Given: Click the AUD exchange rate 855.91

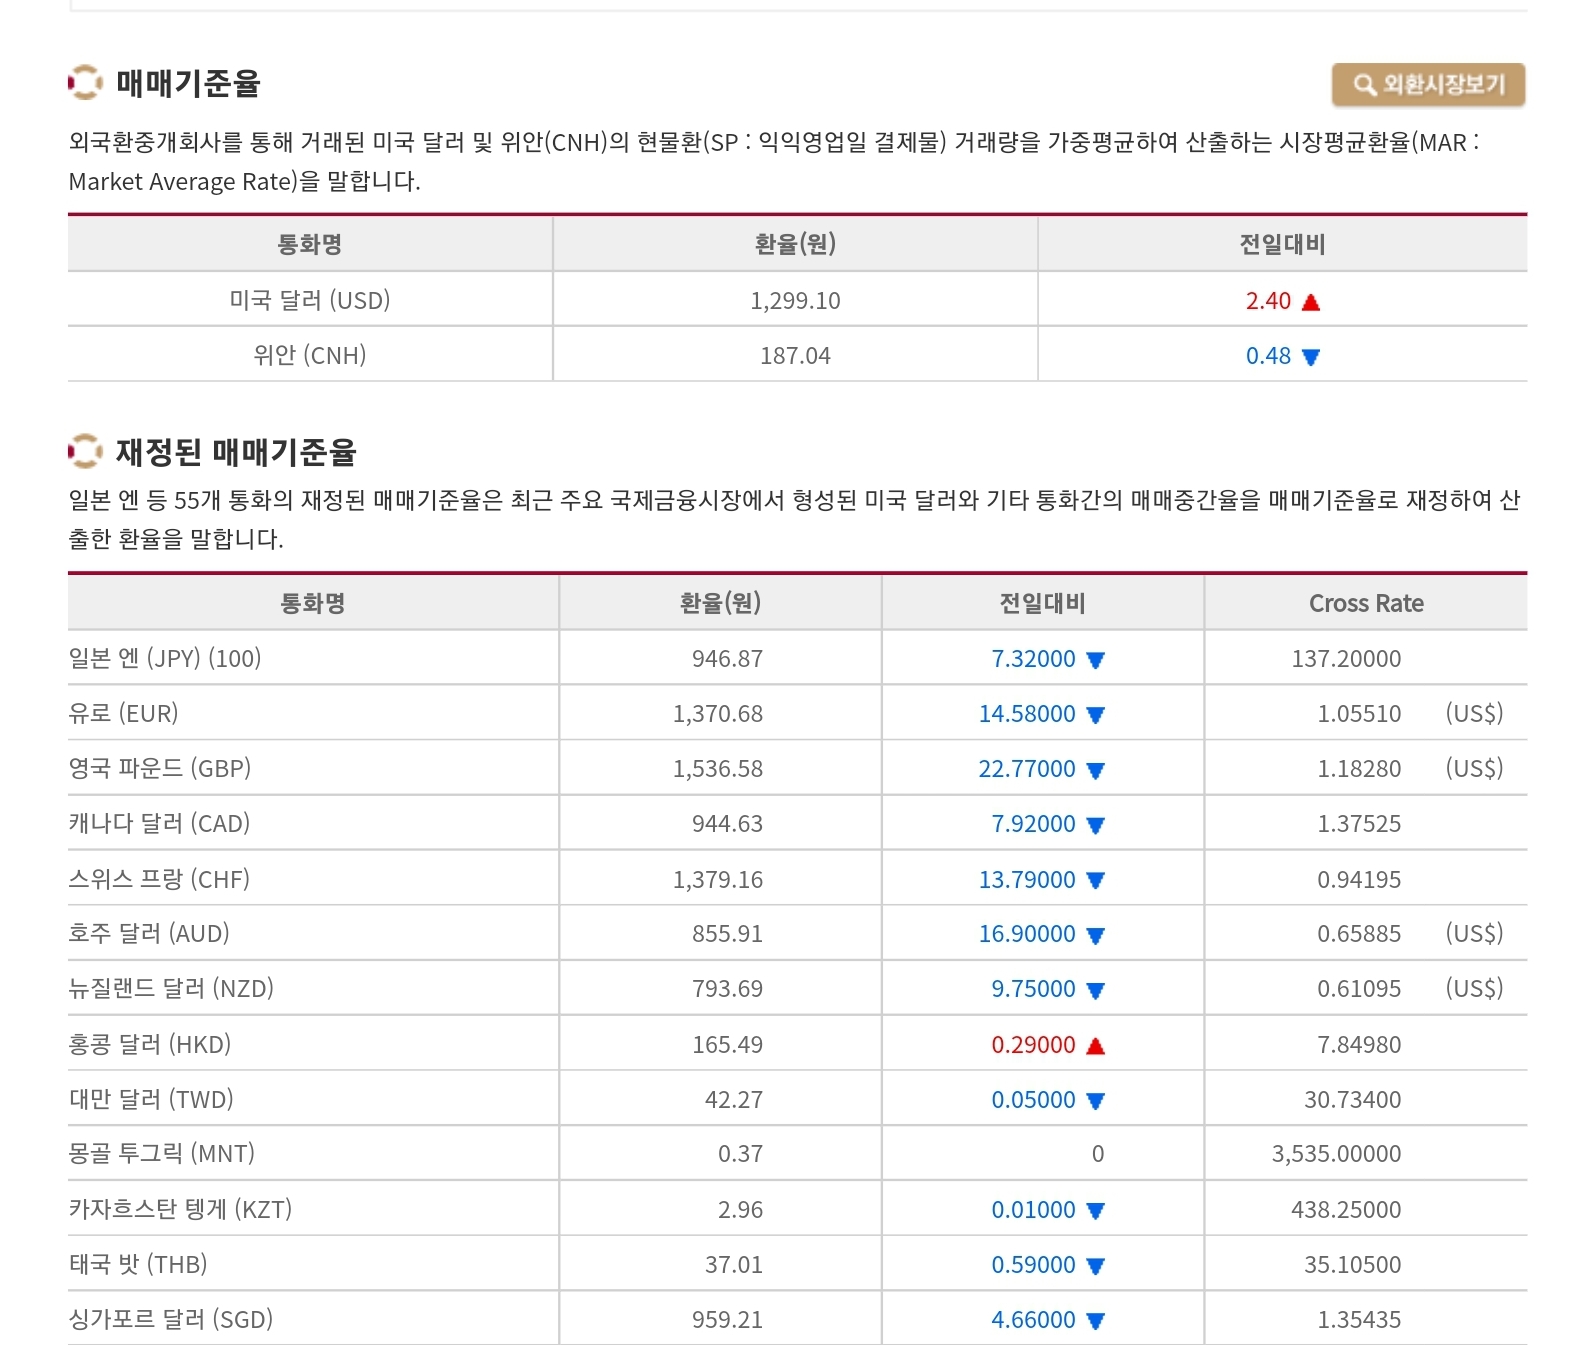Looking at the screenshot, I should (x=727, y=934).
